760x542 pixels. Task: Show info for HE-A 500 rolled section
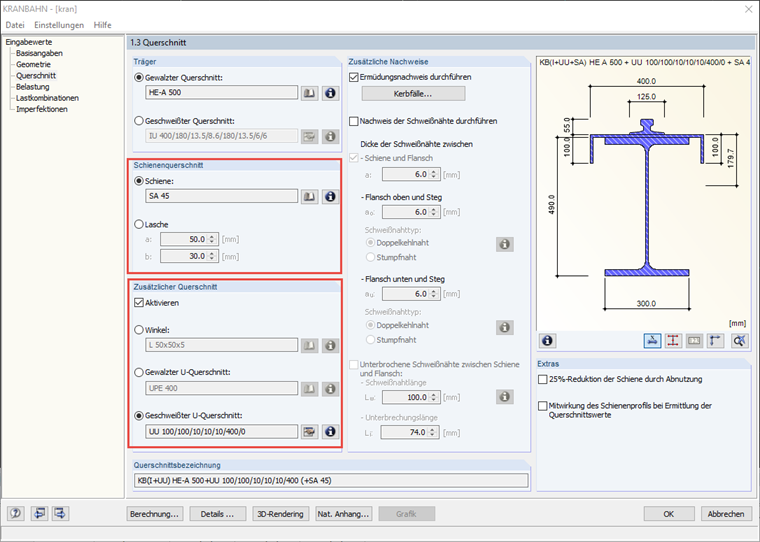(330, 93)
